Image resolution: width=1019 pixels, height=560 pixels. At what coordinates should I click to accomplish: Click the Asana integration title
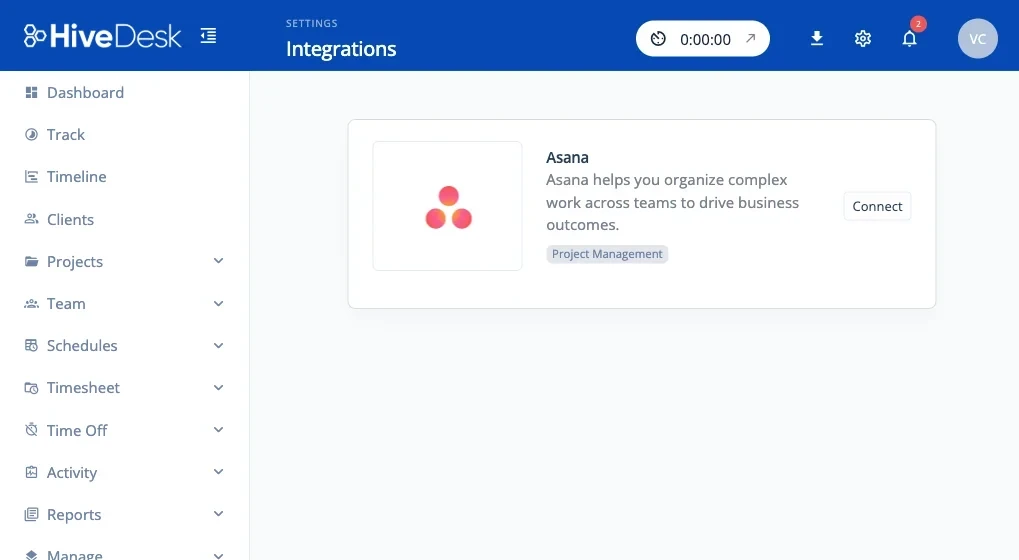567,157
